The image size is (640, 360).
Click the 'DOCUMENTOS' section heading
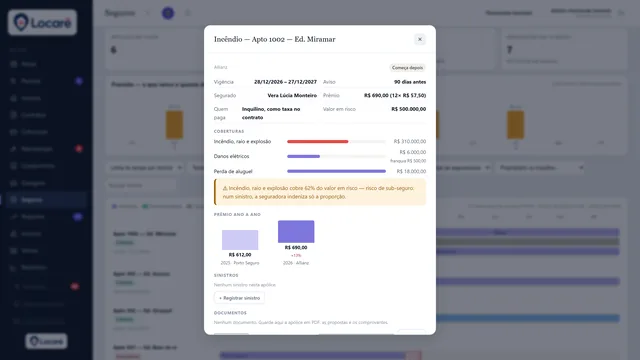[x=230, y=313]
